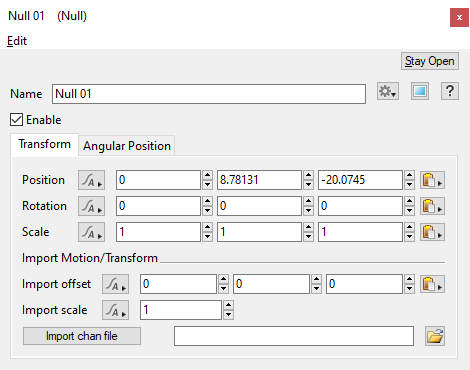470x370 pixels.
Task: Decrease second Rotation value with down spinner
Action: pyautogui.click(x=308, y=211)
